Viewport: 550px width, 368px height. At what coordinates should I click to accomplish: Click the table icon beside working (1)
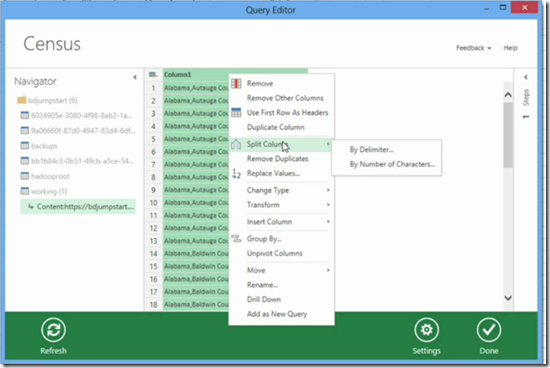coord(25,191)
